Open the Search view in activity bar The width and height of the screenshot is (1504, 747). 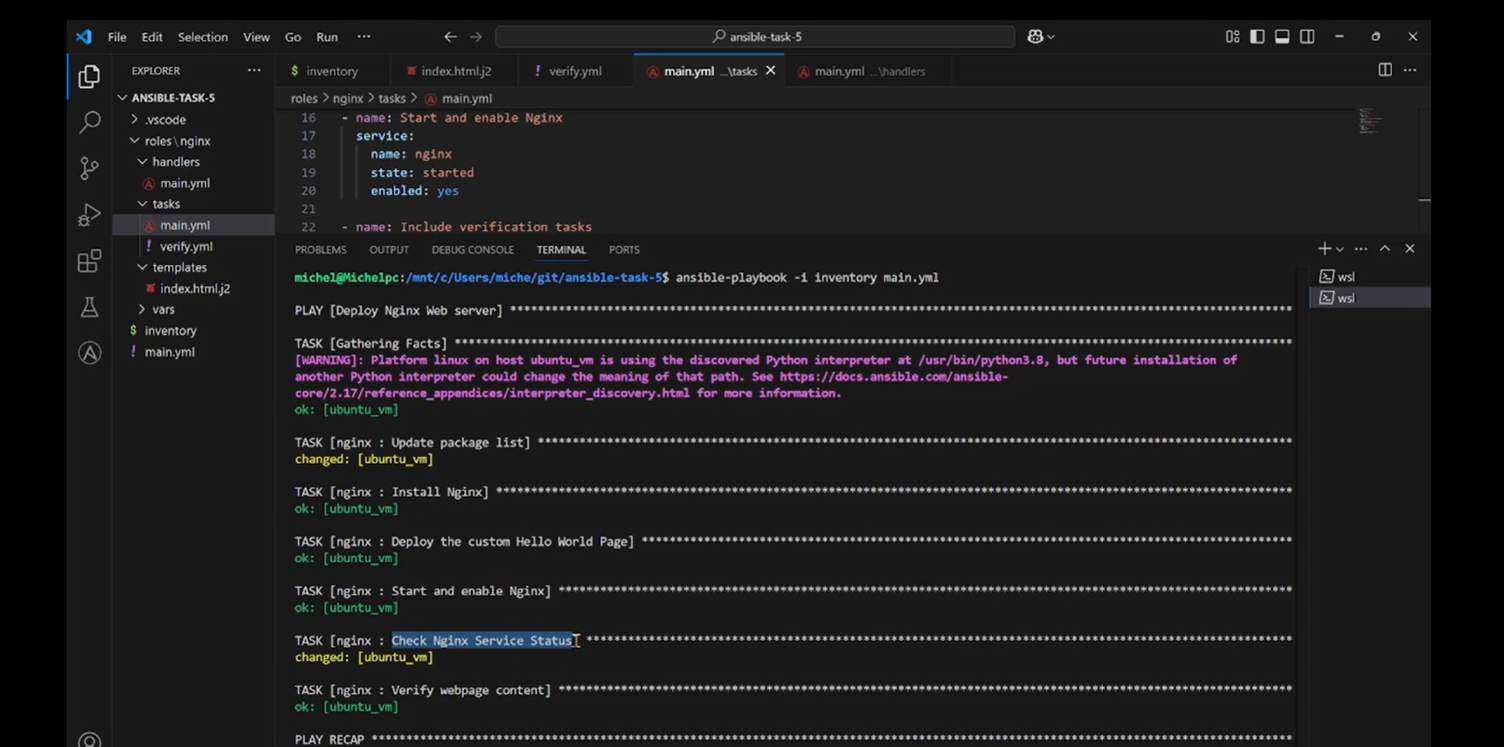tap(89, 122)
